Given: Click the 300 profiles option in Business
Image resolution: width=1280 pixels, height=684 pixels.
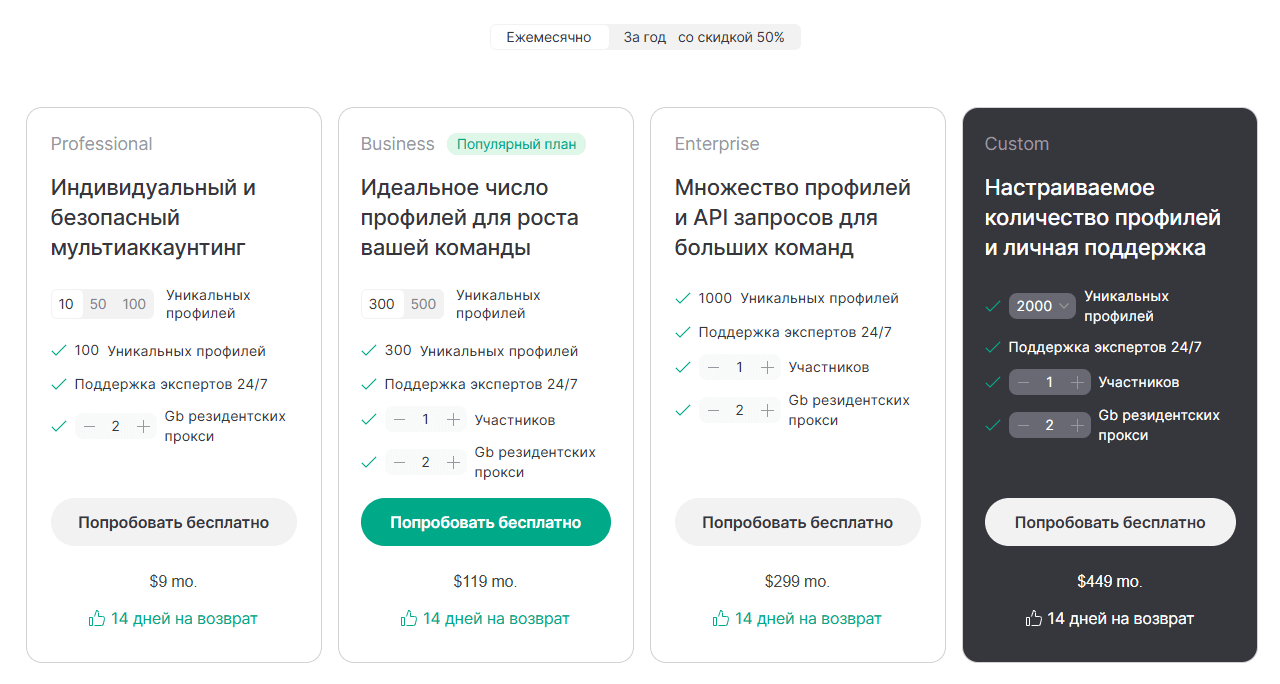Looking at the screenshot, I should click(x=381, y=303).
